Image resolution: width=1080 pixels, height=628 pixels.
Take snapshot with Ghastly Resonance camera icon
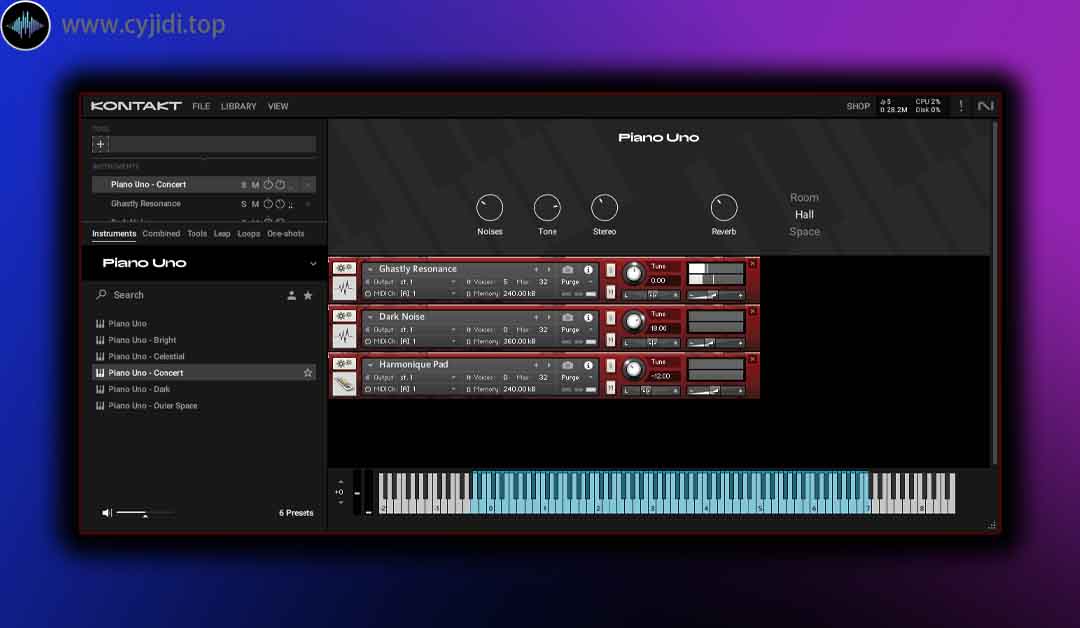(568, 269)
